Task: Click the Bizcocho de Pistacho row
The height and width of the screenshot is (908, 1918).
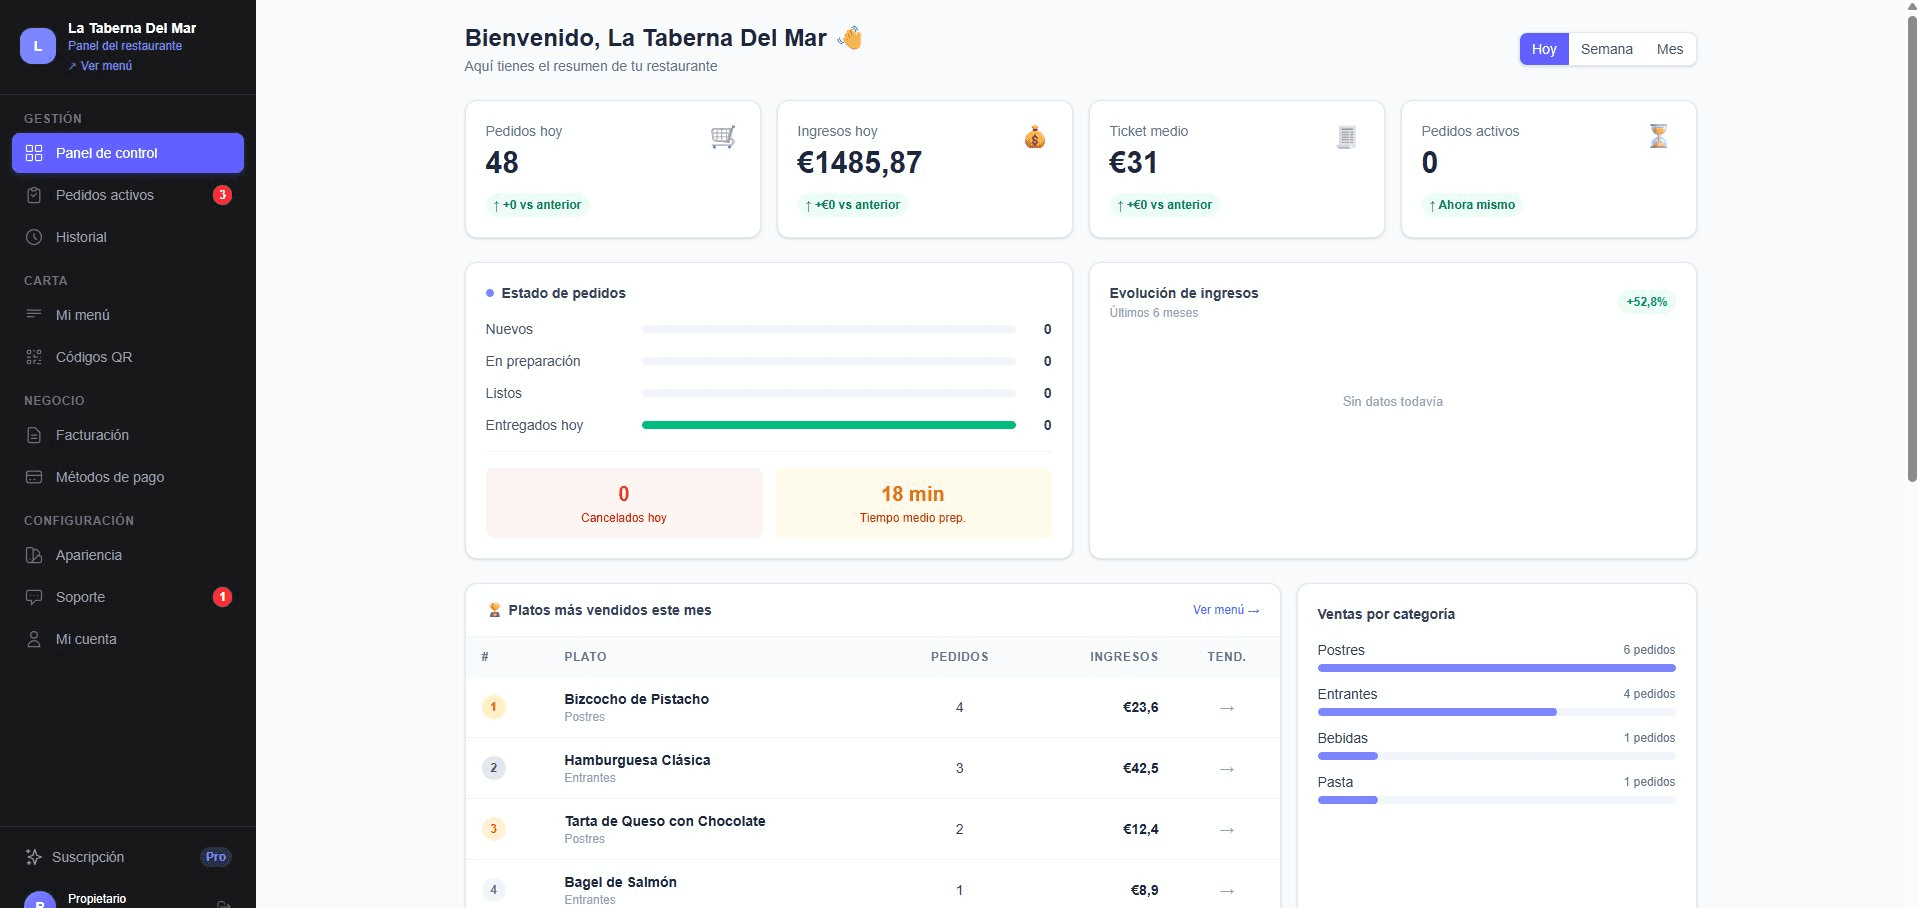Action: [x=872, y=707]
